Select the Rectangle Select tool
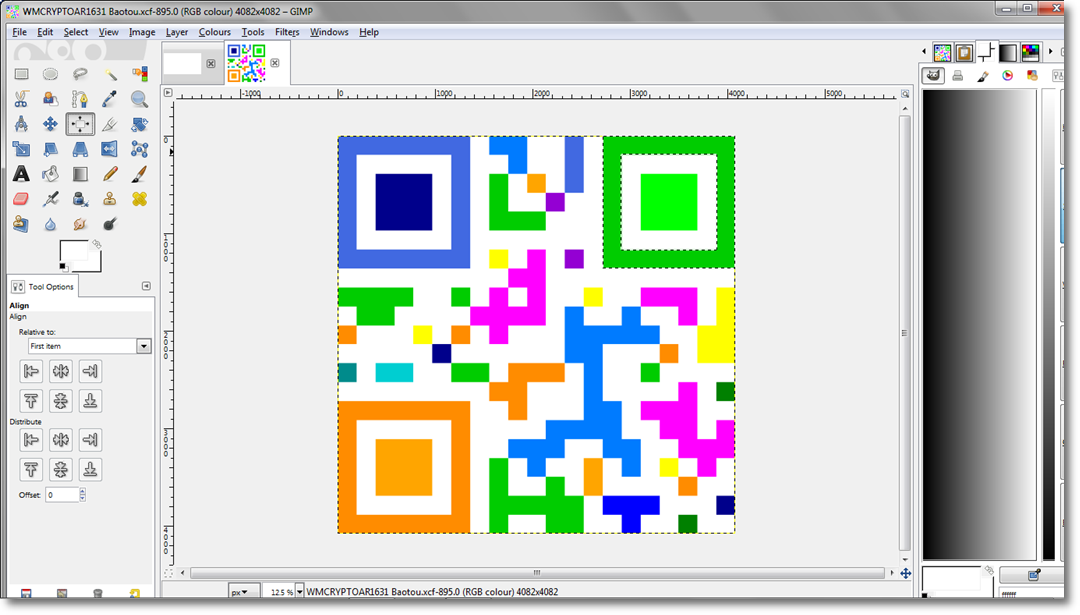This screenshot has height=615, width=1080. (21, 74)
